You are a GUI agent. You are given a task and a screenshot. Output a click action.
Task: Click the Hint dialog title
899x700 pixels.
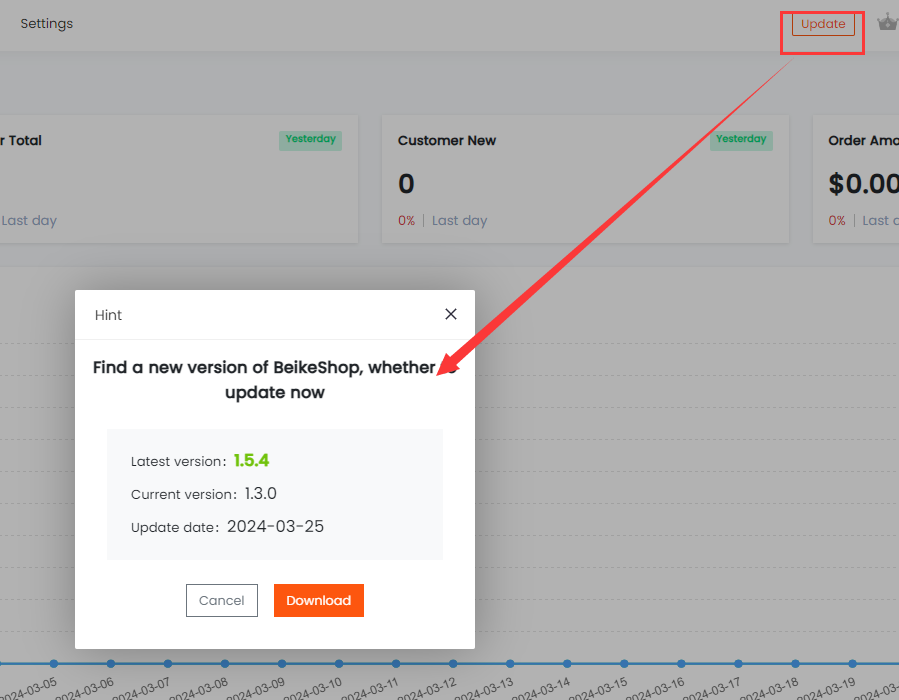108,315
